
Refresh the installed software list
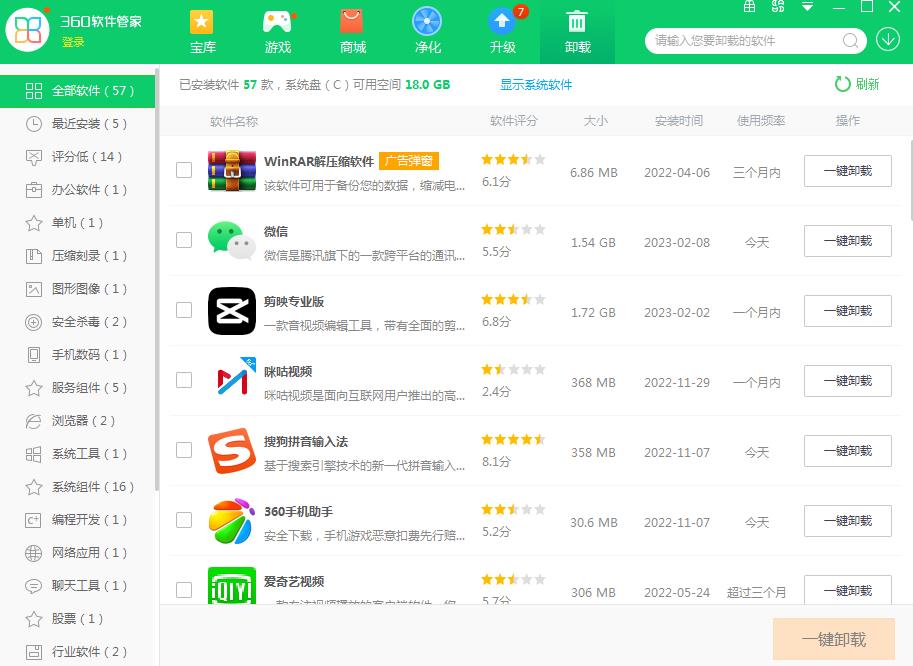857,84
